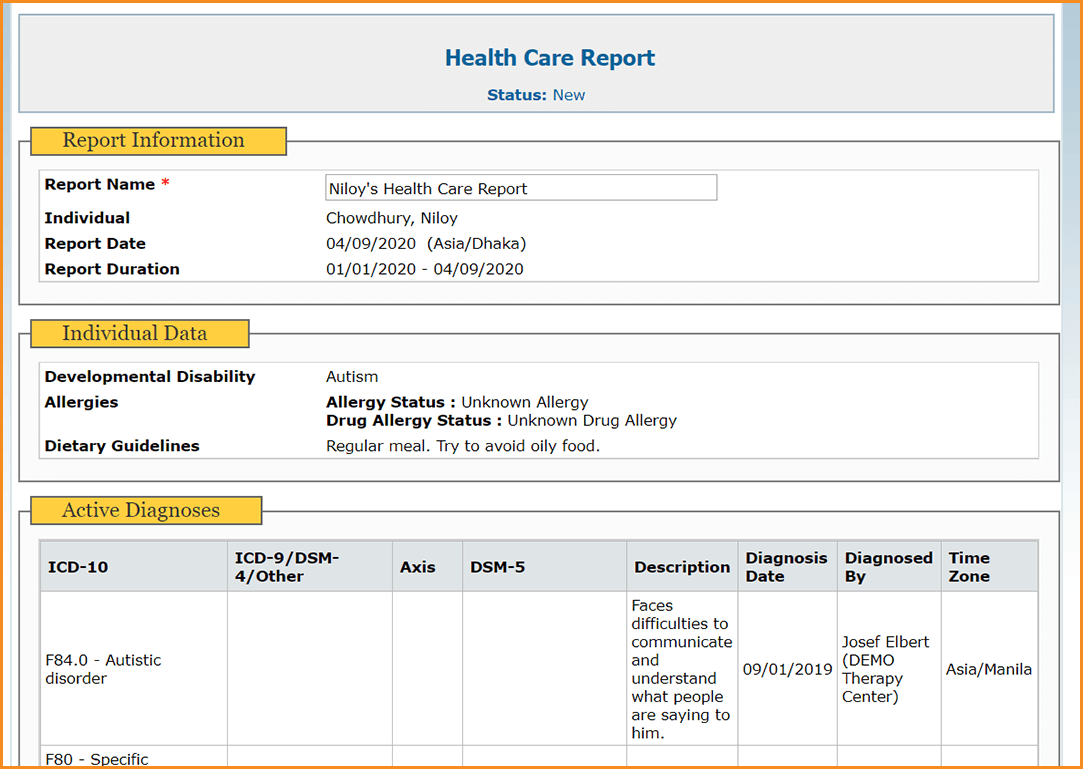Click the Unknown Allergy status value

(525, 402)
